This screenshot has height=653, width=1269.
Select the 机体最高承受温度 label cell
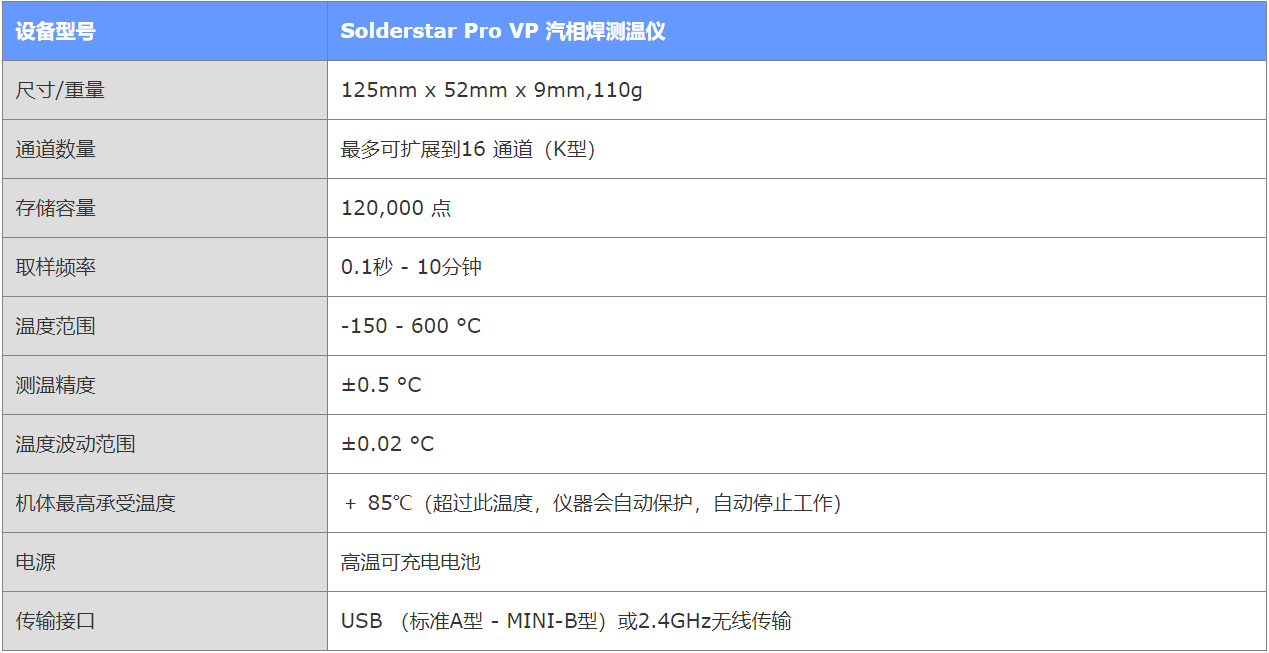tap(165, 503)
